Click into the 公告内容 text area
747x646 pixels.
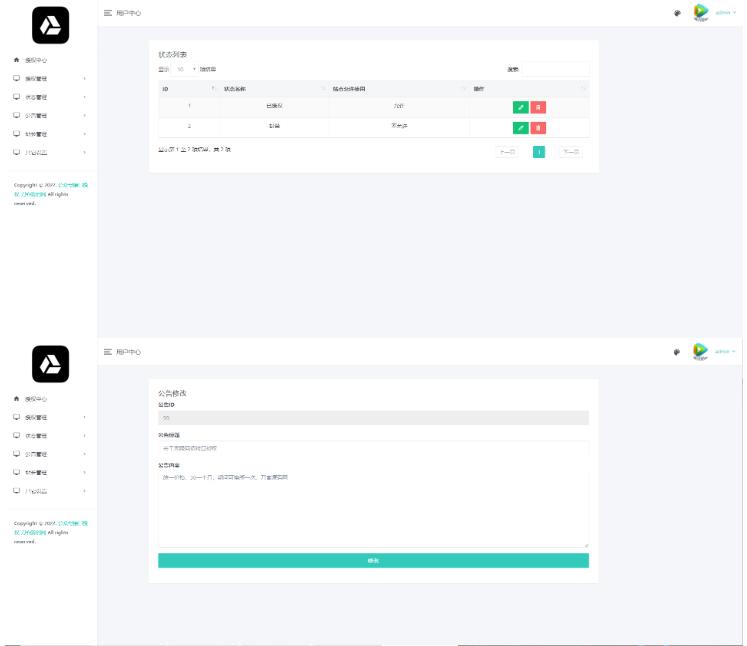click(x=373, y=508)
